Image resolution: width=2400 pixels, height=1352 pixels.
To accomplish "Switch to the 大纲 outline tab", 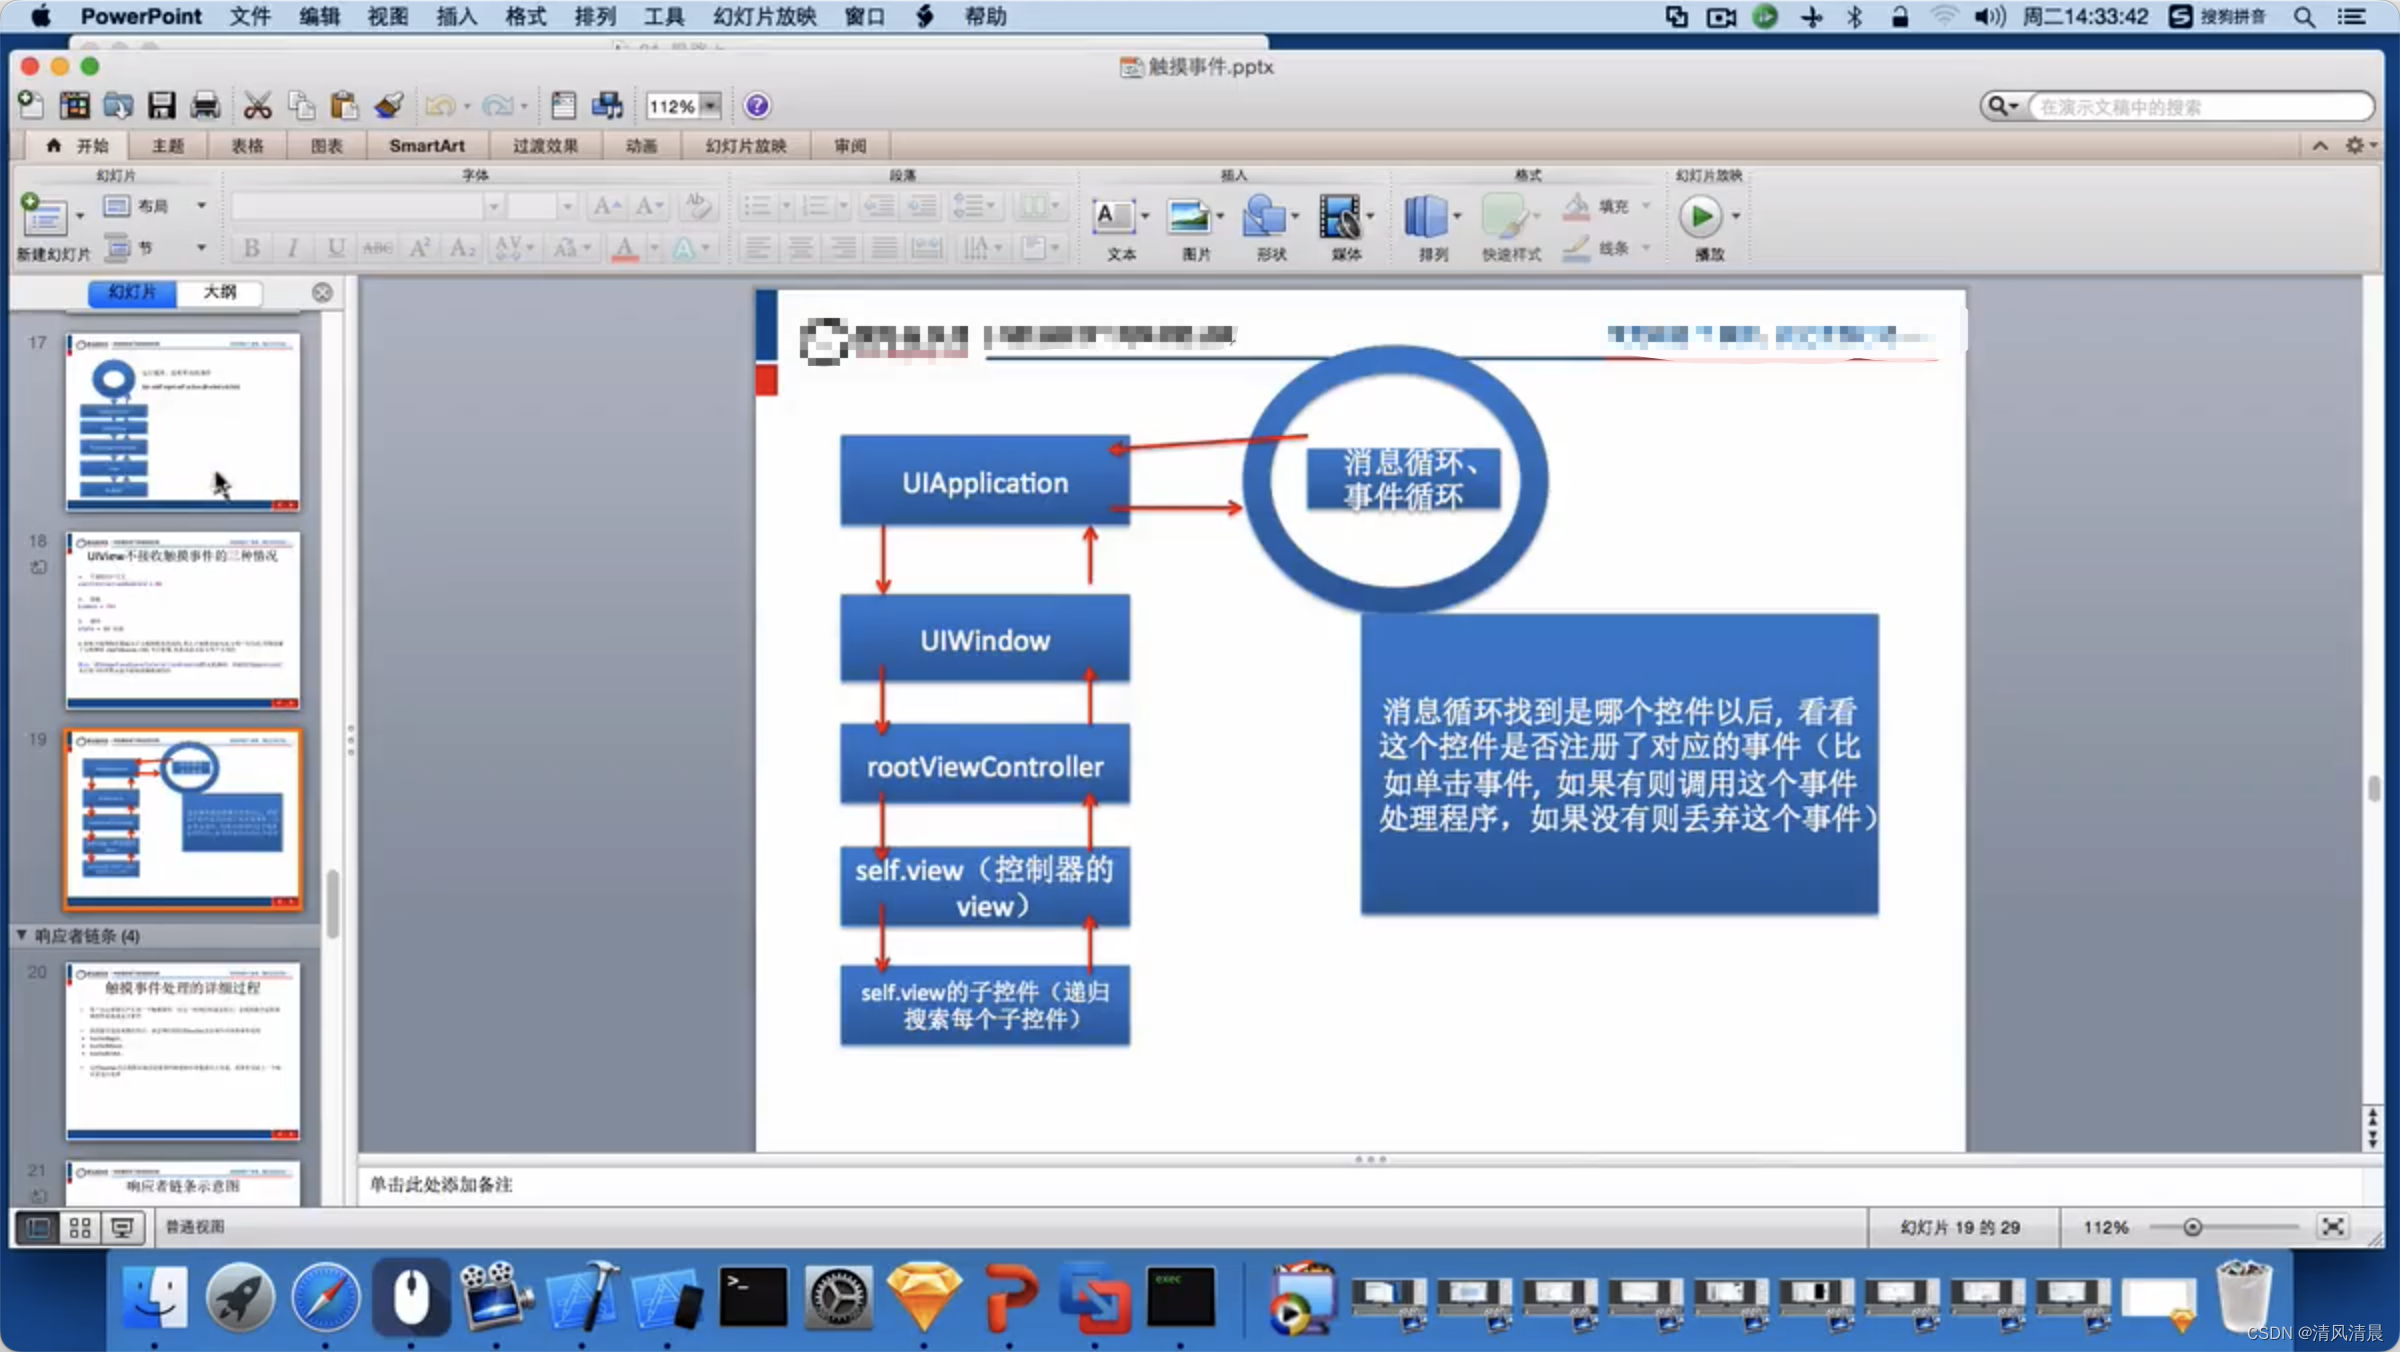I will point(220,292).
